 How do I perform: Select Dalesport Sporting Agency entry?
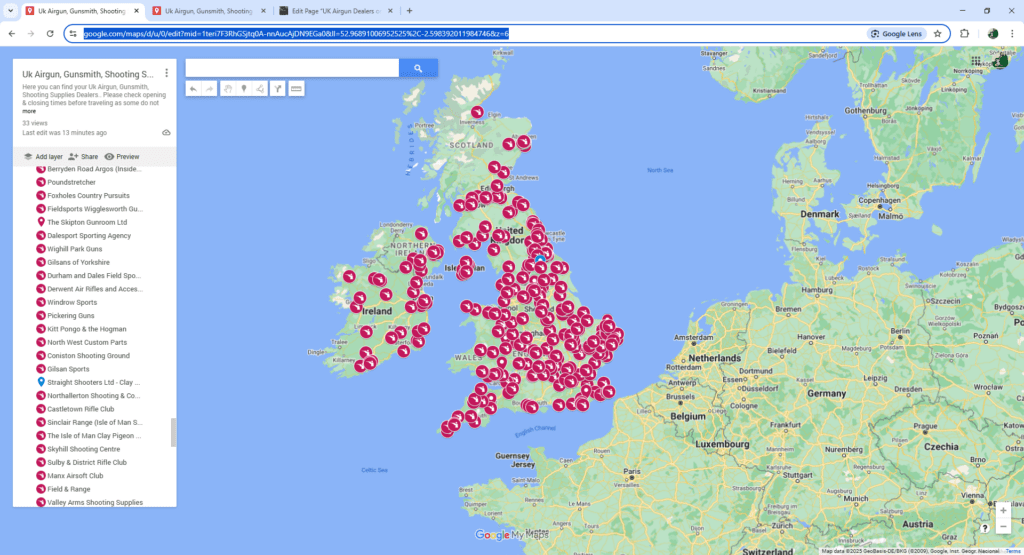[89, 236]
